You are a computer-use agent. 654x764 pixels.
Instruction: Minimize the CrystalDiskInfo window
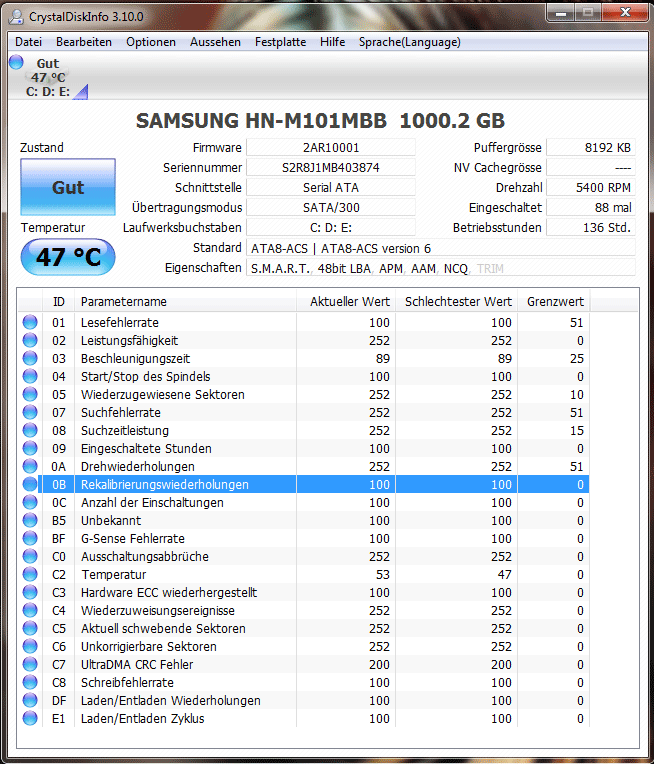pyautogui.click(x=561, y=13)
